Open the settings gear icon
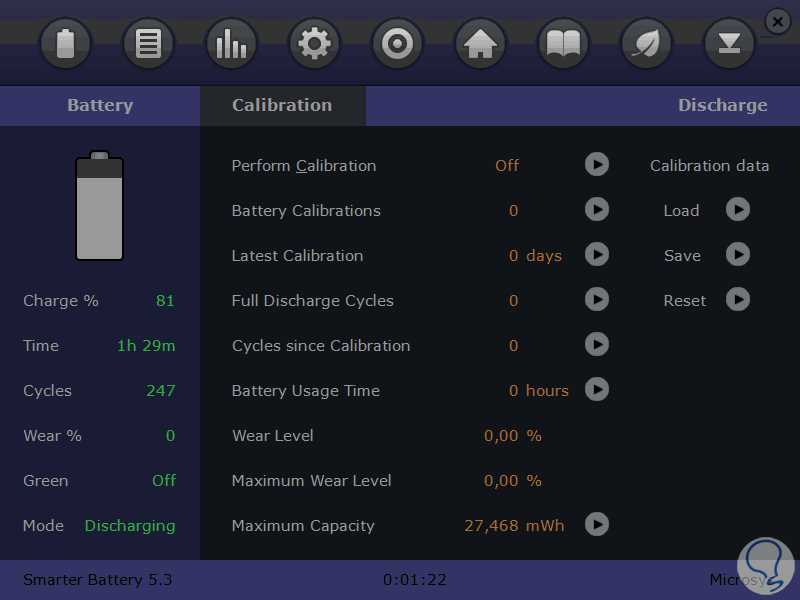 314,44
